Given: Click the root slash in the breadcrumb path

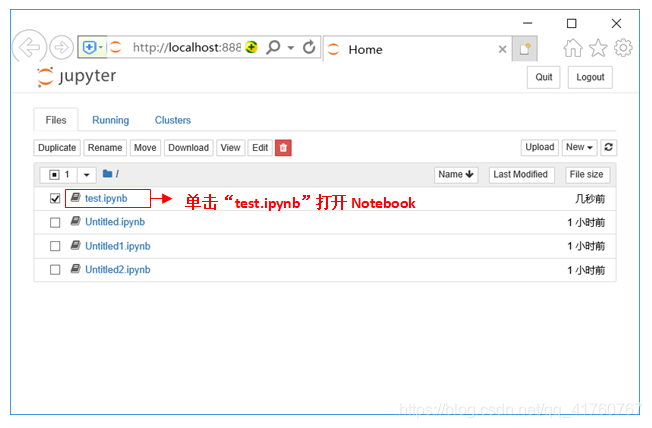Looking at the screenshot, I should 117,174.
